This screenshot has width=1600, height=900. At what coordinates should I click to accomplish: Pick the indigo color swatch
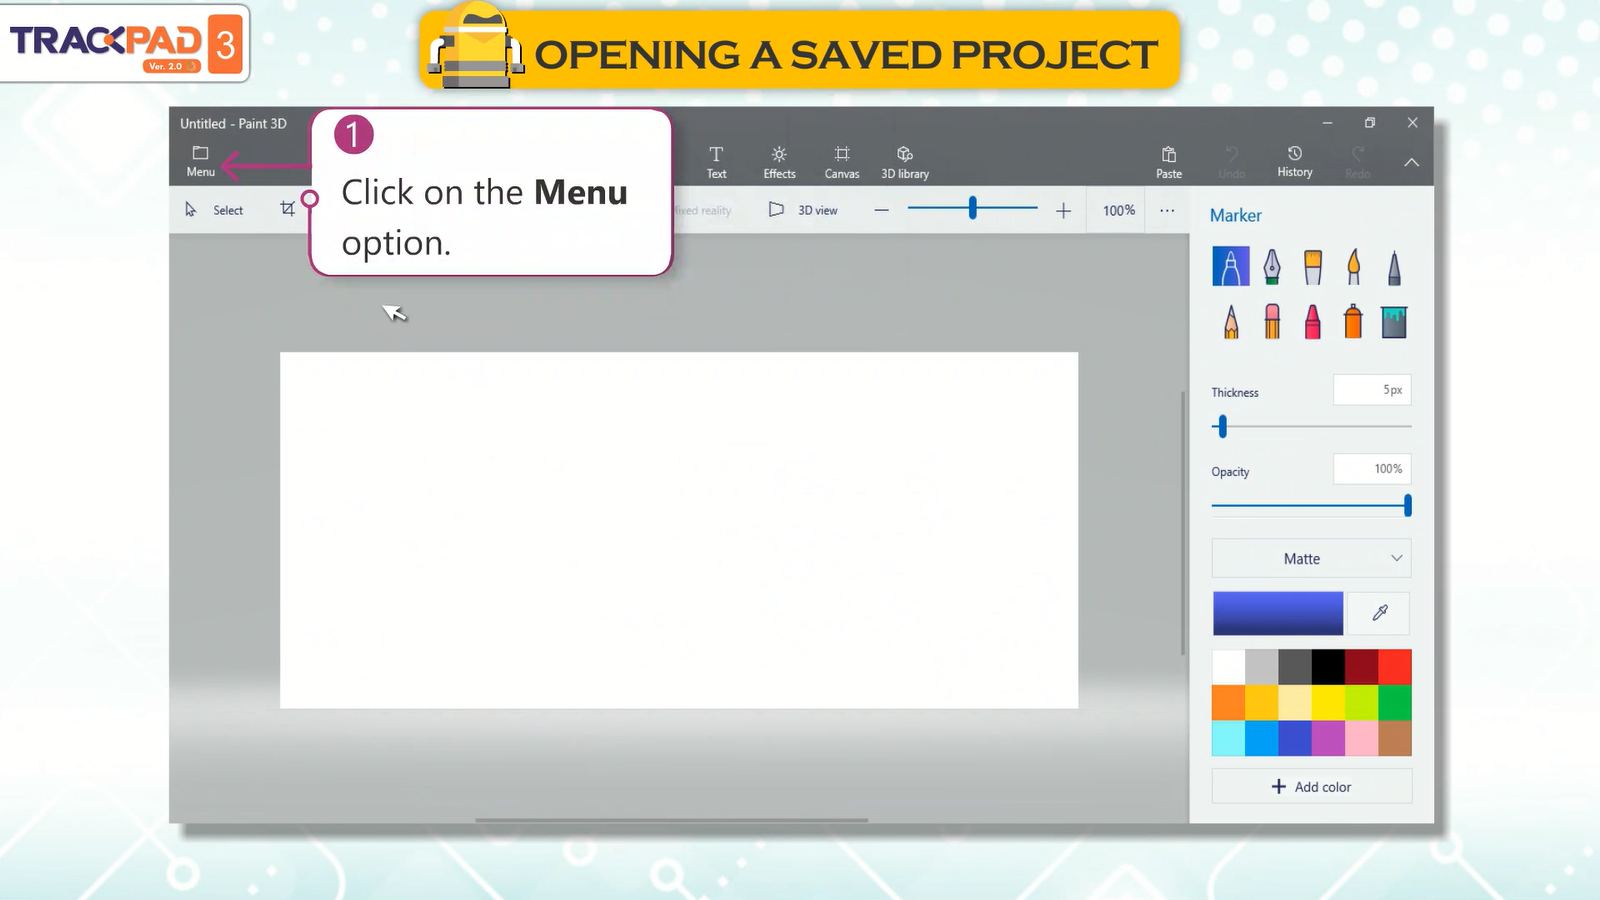pos(1295,738)
